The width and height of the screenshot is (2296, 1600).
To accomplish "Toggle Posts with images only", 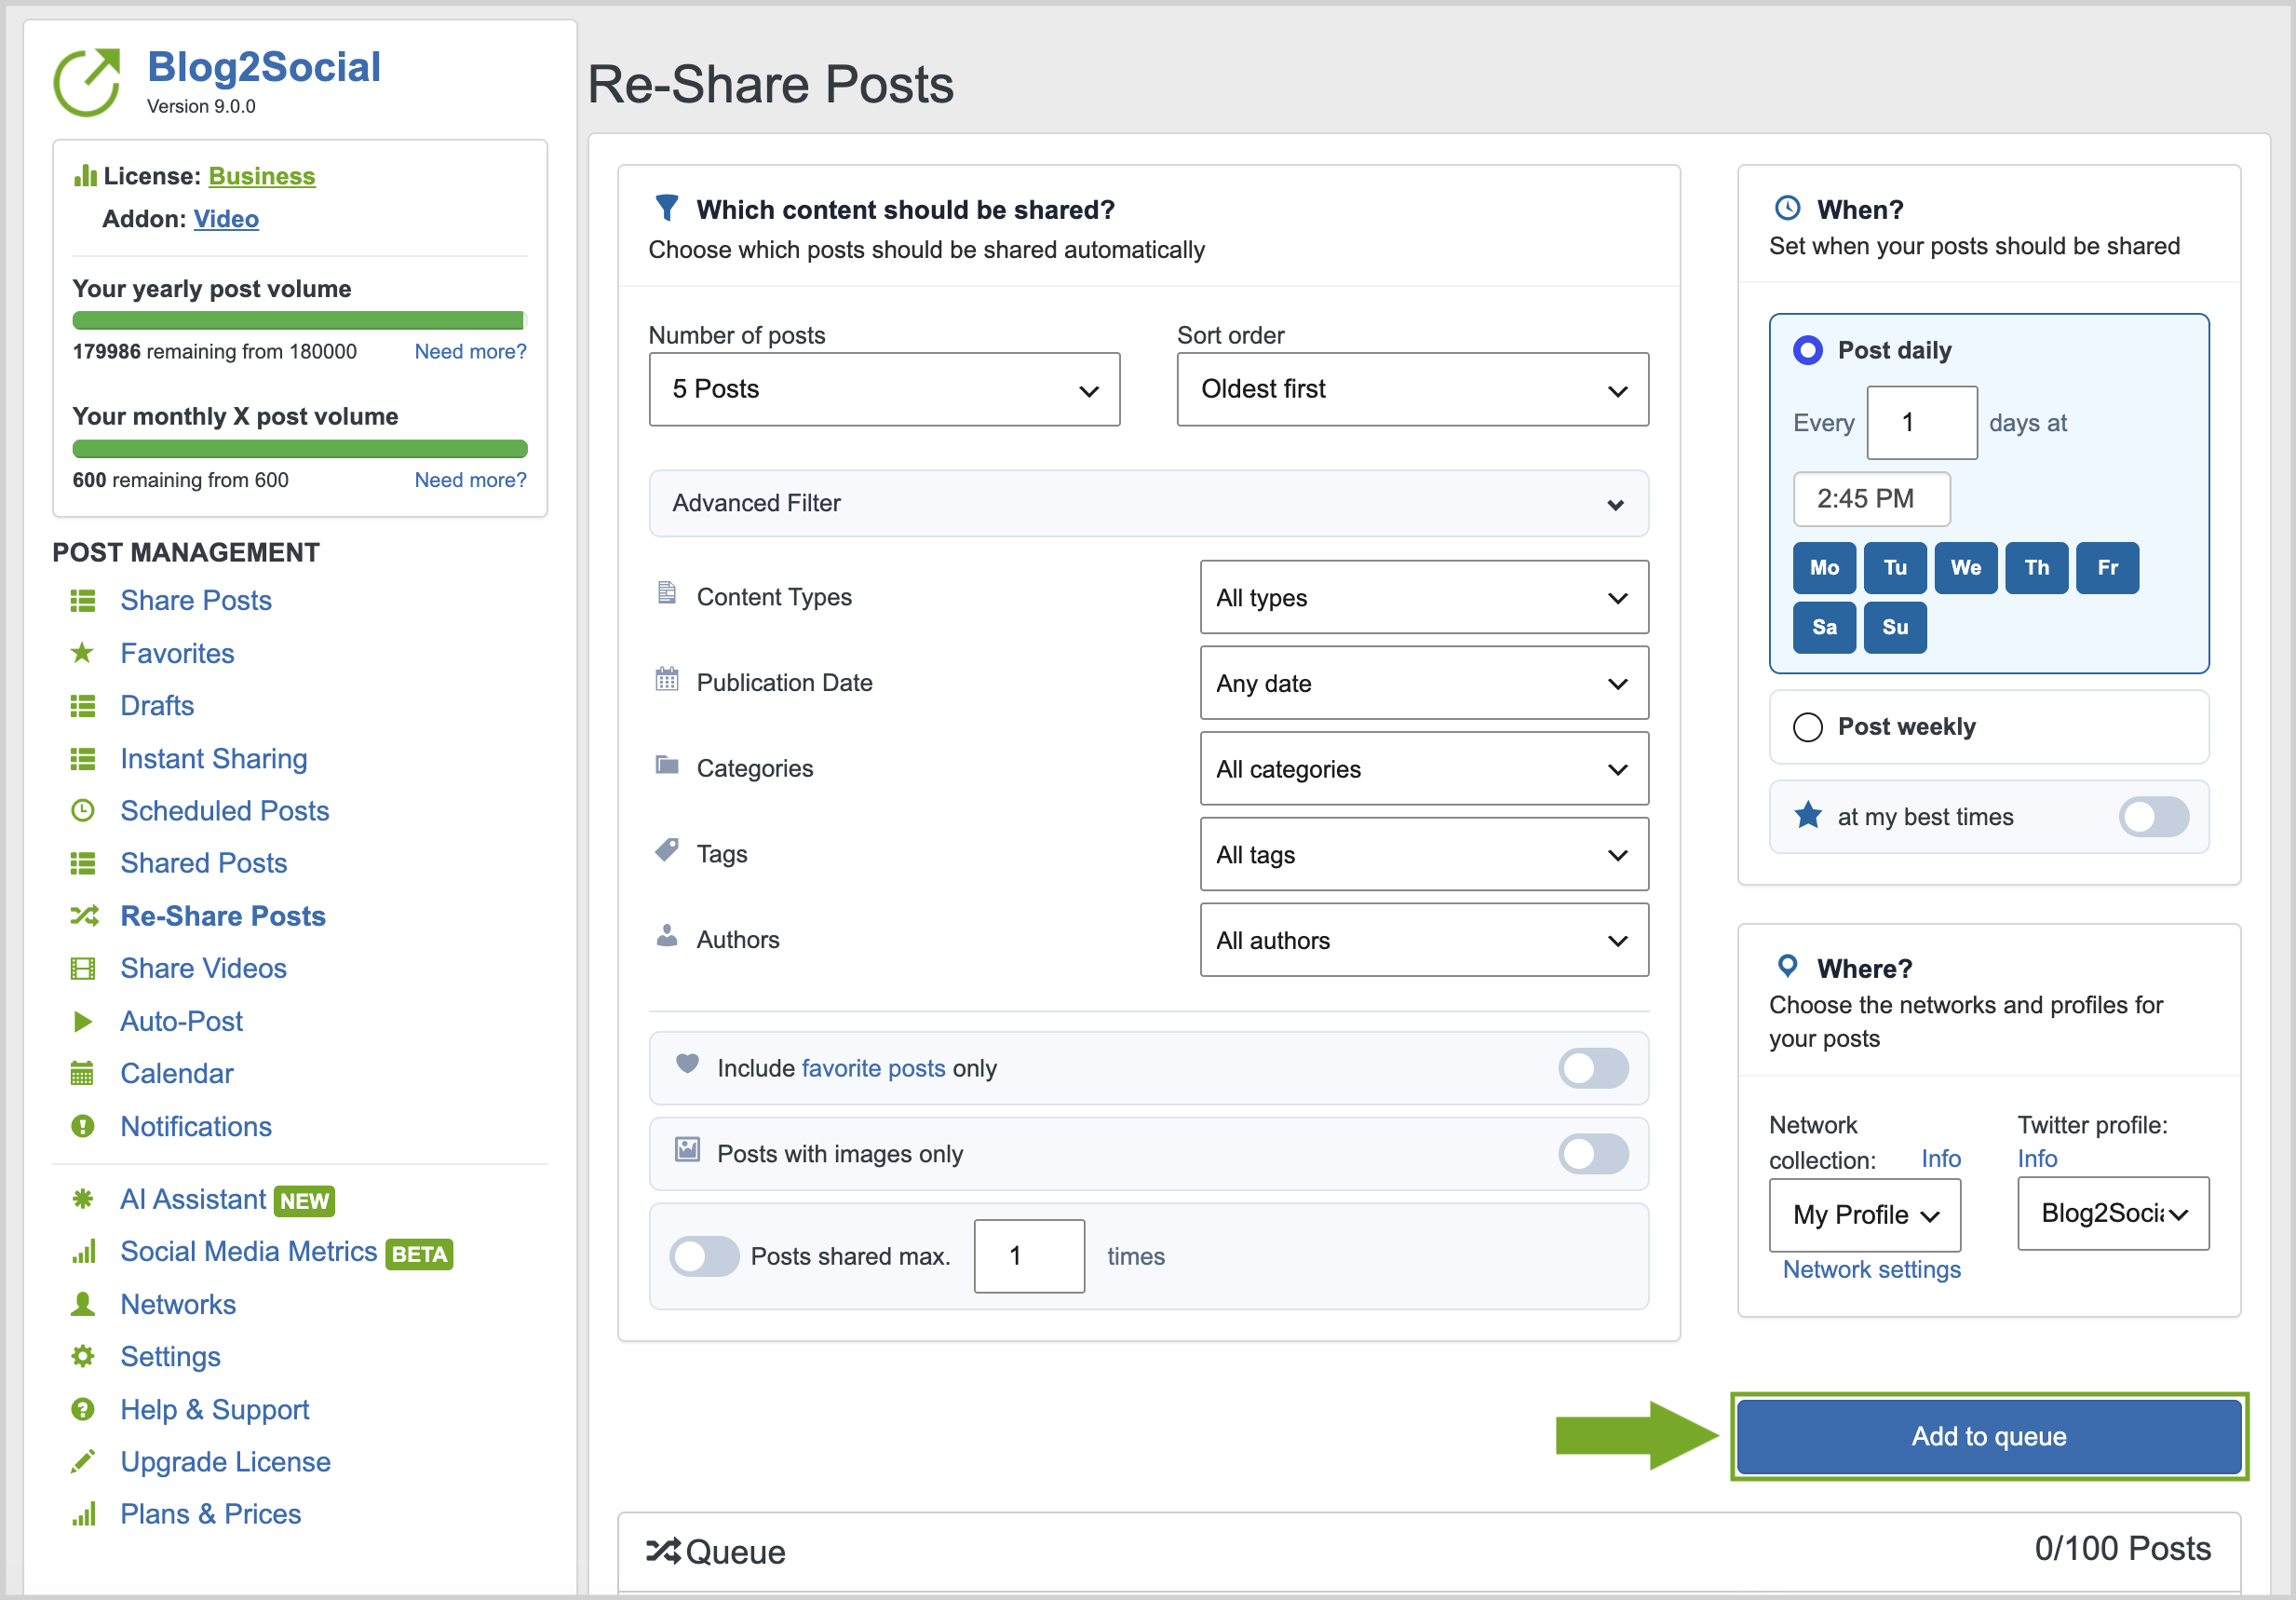I will point(1593,1154).
